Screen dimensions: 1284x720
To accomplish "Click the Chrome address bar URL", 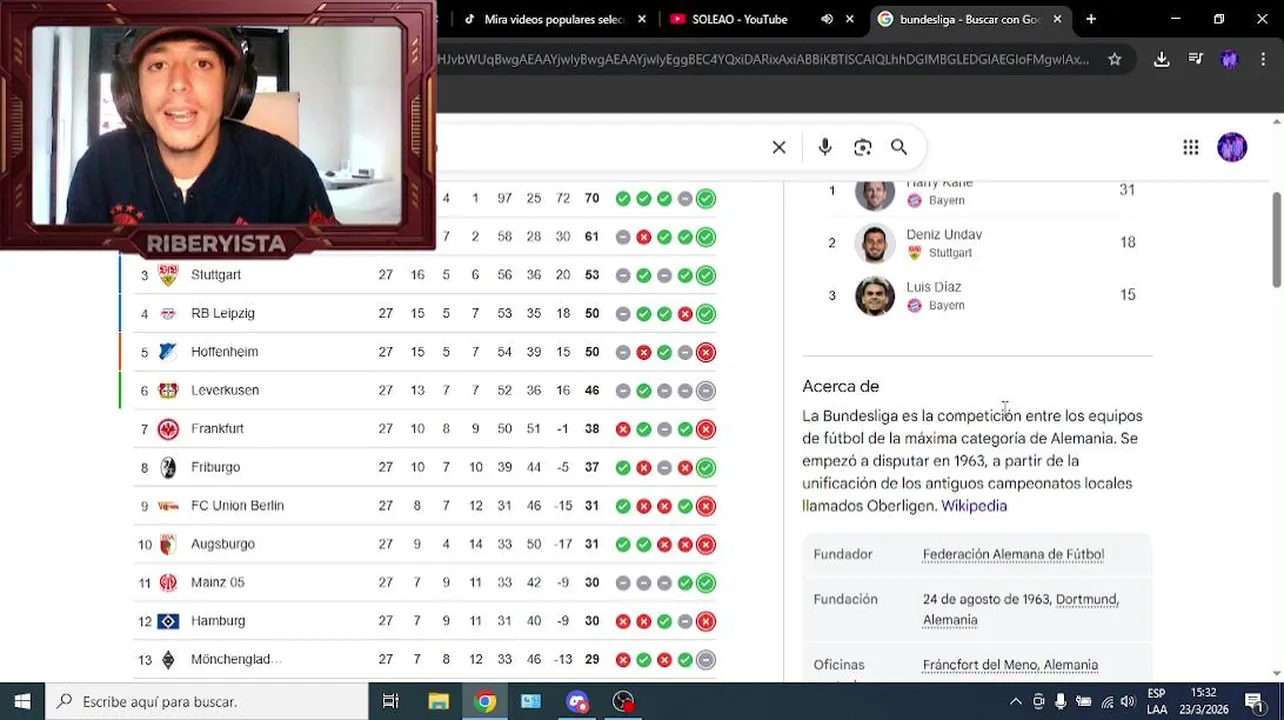I will click(x=762, y=59).
